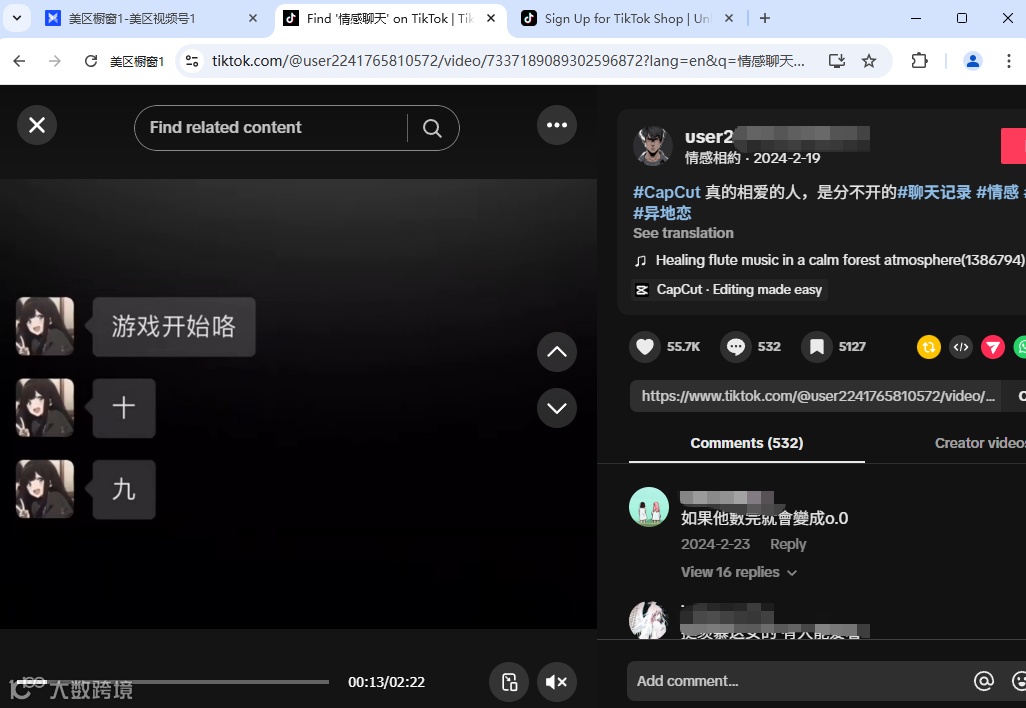Open Chrome profile avatar icon
1026x708 pixels.
pos(973,62)
